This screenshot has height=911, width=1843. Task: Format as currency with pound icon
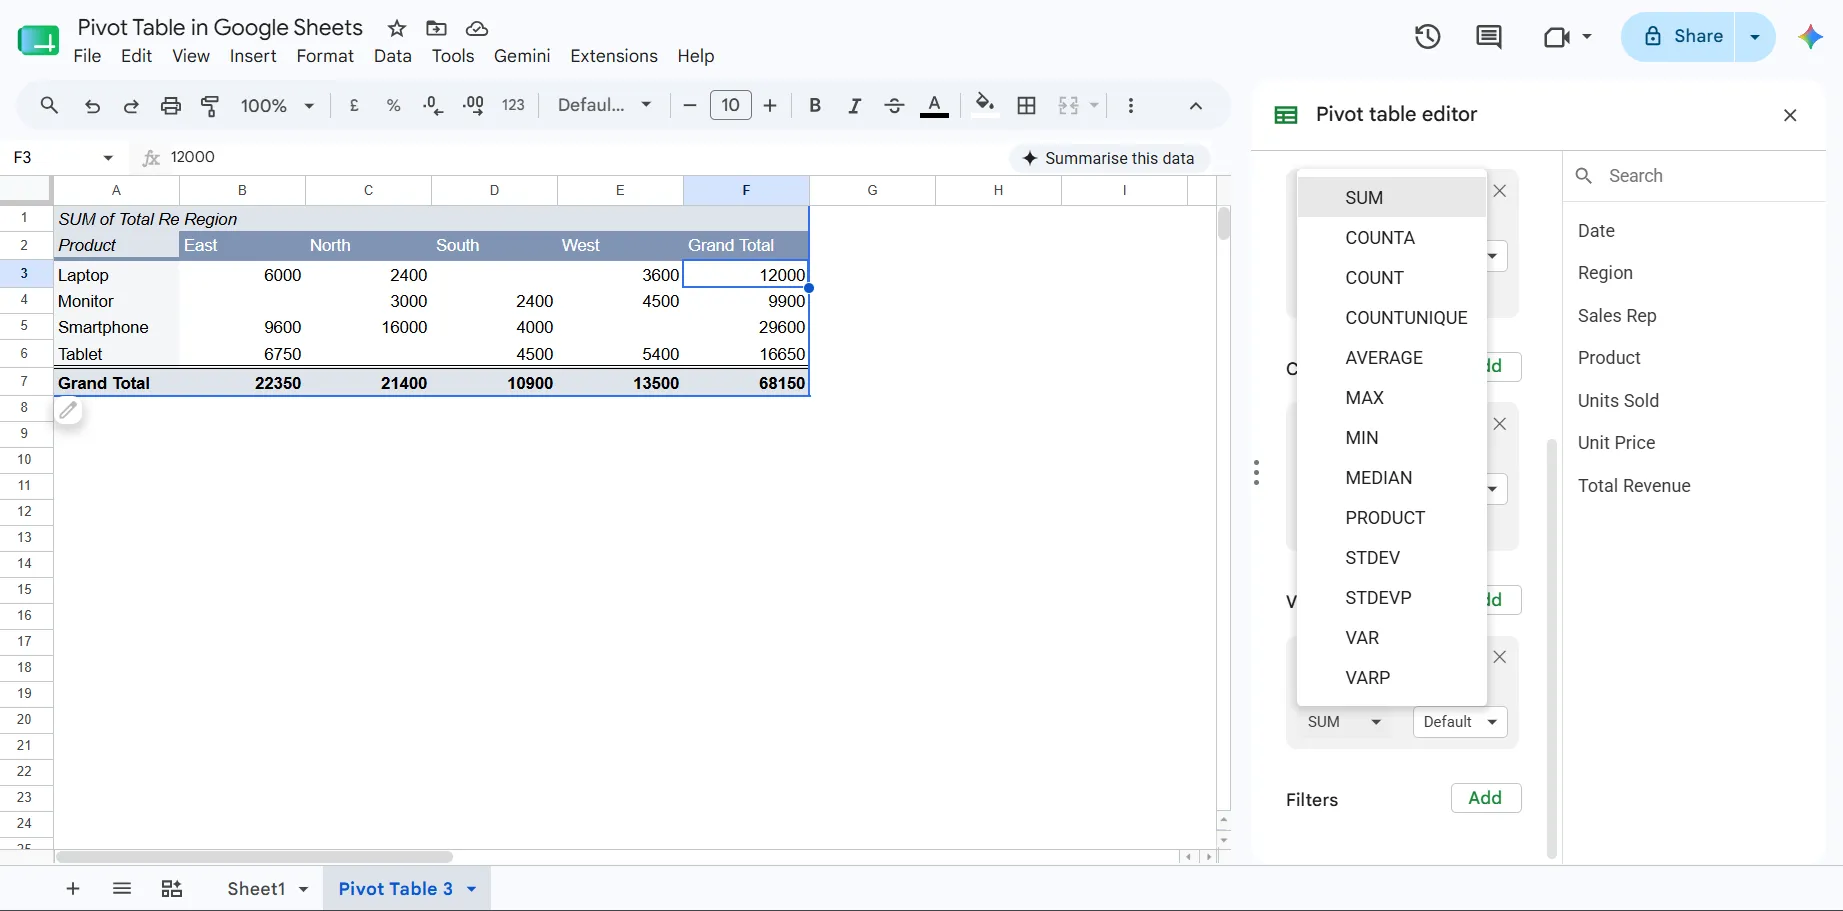pyautogui.click(x=354, y=105)
